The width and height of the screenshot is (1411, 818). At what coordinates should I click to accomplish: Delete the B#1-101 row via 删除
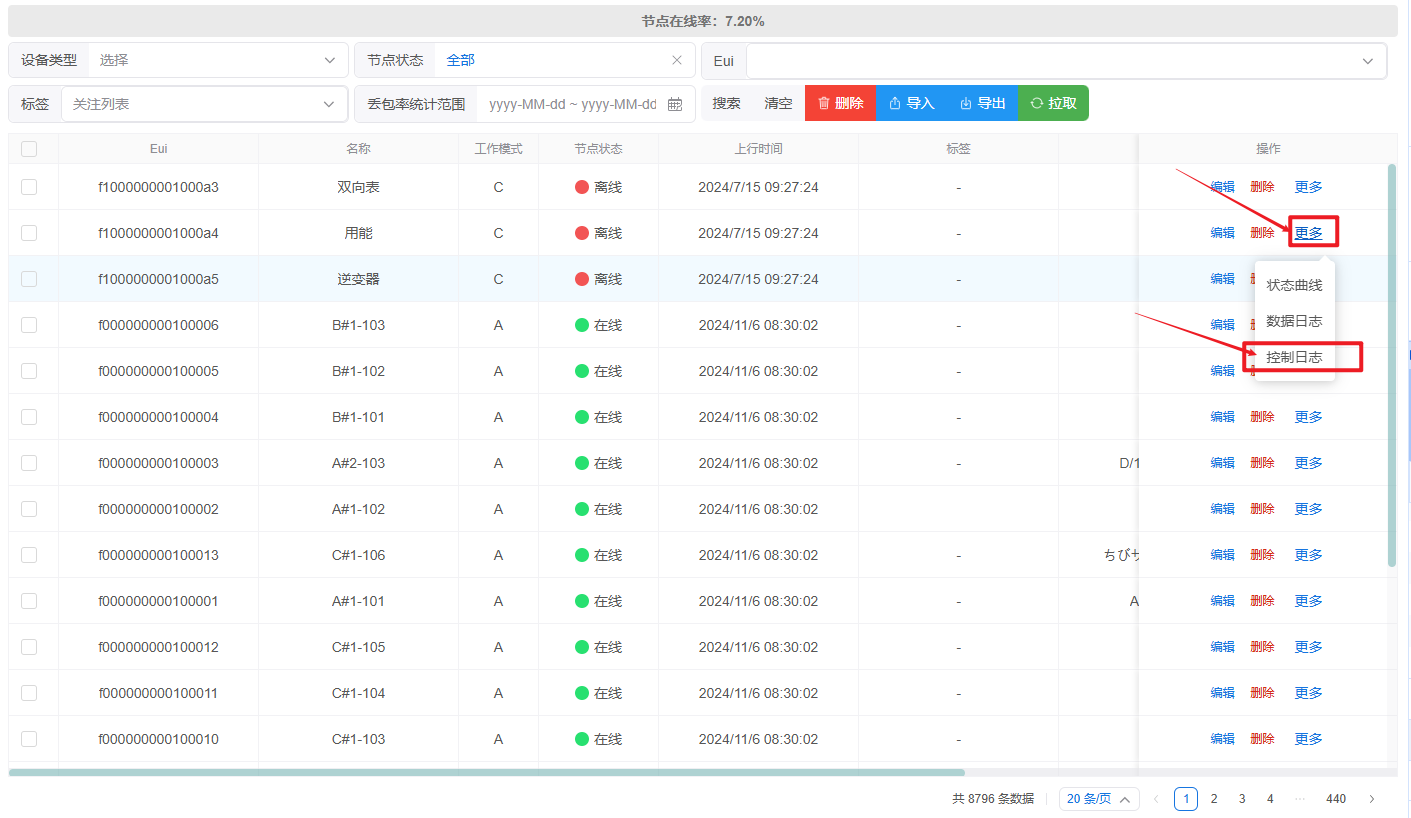point(1263,417)
